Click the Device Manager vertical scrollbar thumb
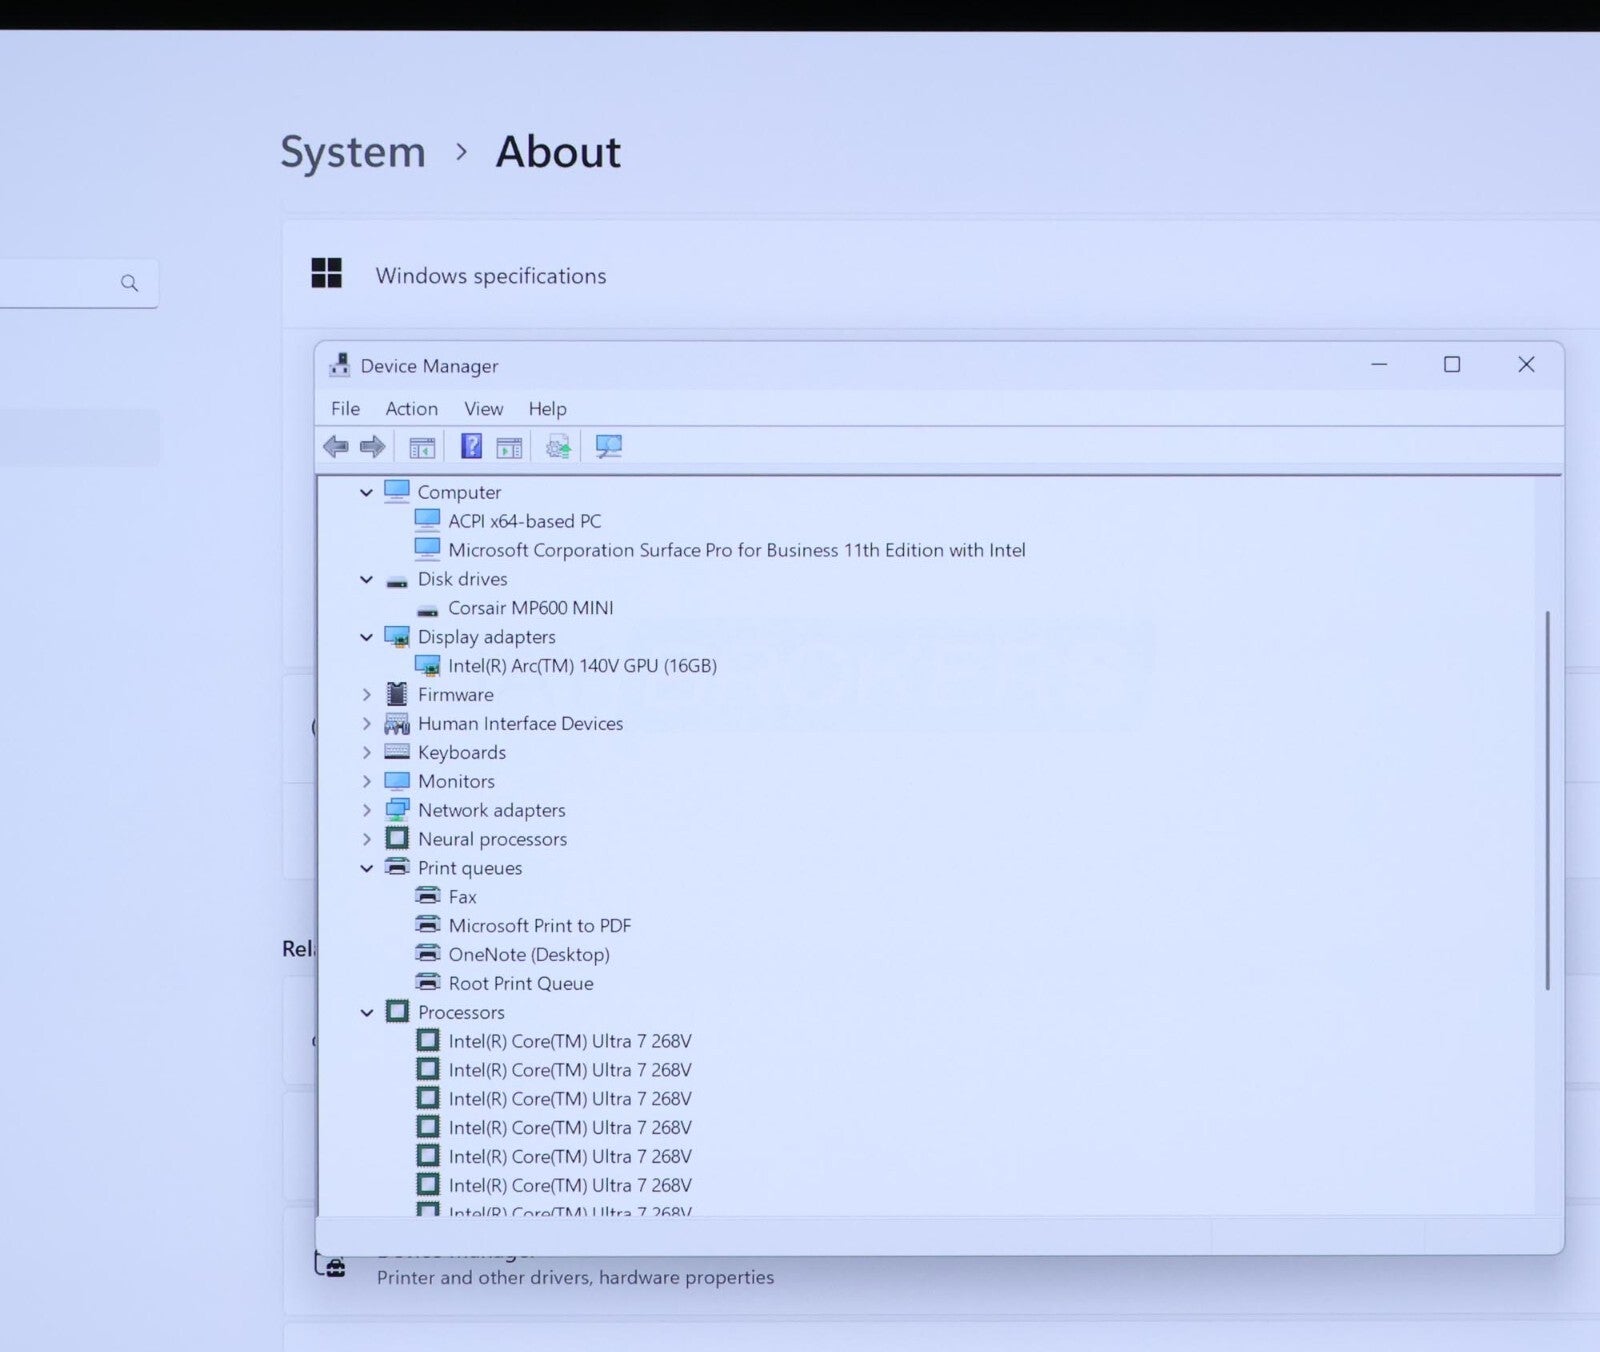The height and width of the screenshot is (1352, 1600). click(x=1547, y=800)
